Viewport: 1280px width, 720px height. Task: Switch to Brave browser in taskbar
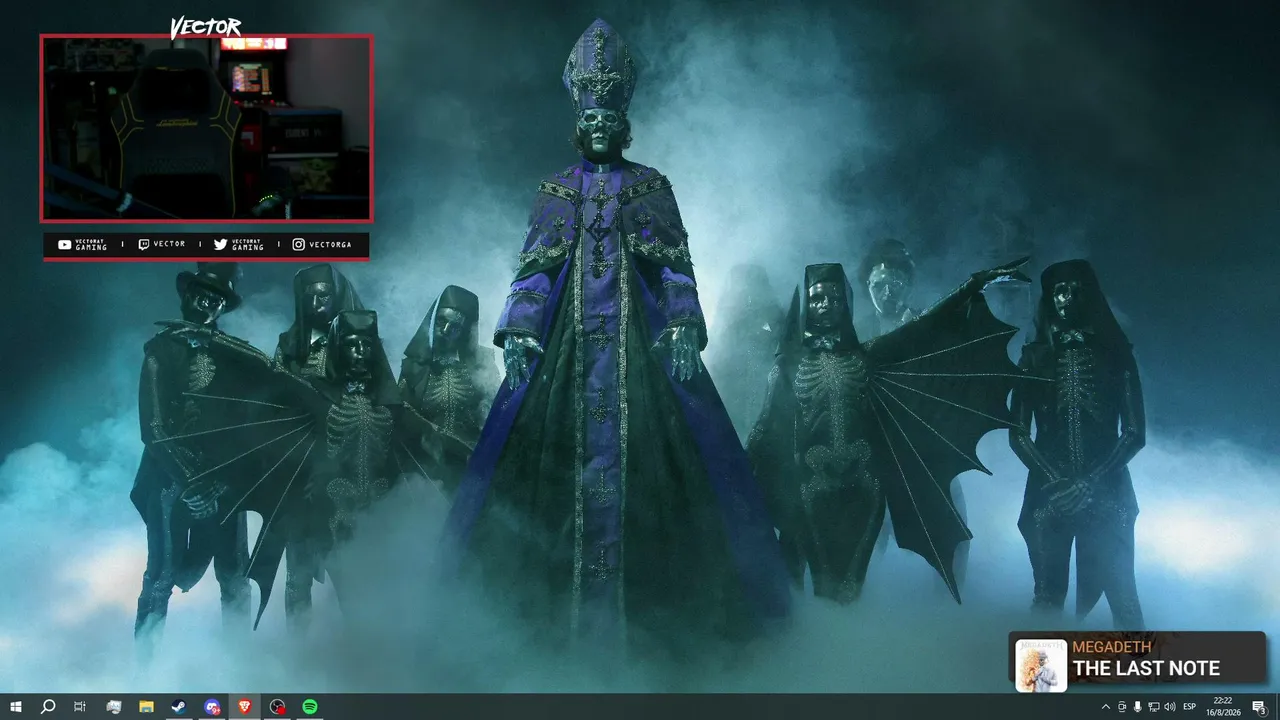pos(245,707)
